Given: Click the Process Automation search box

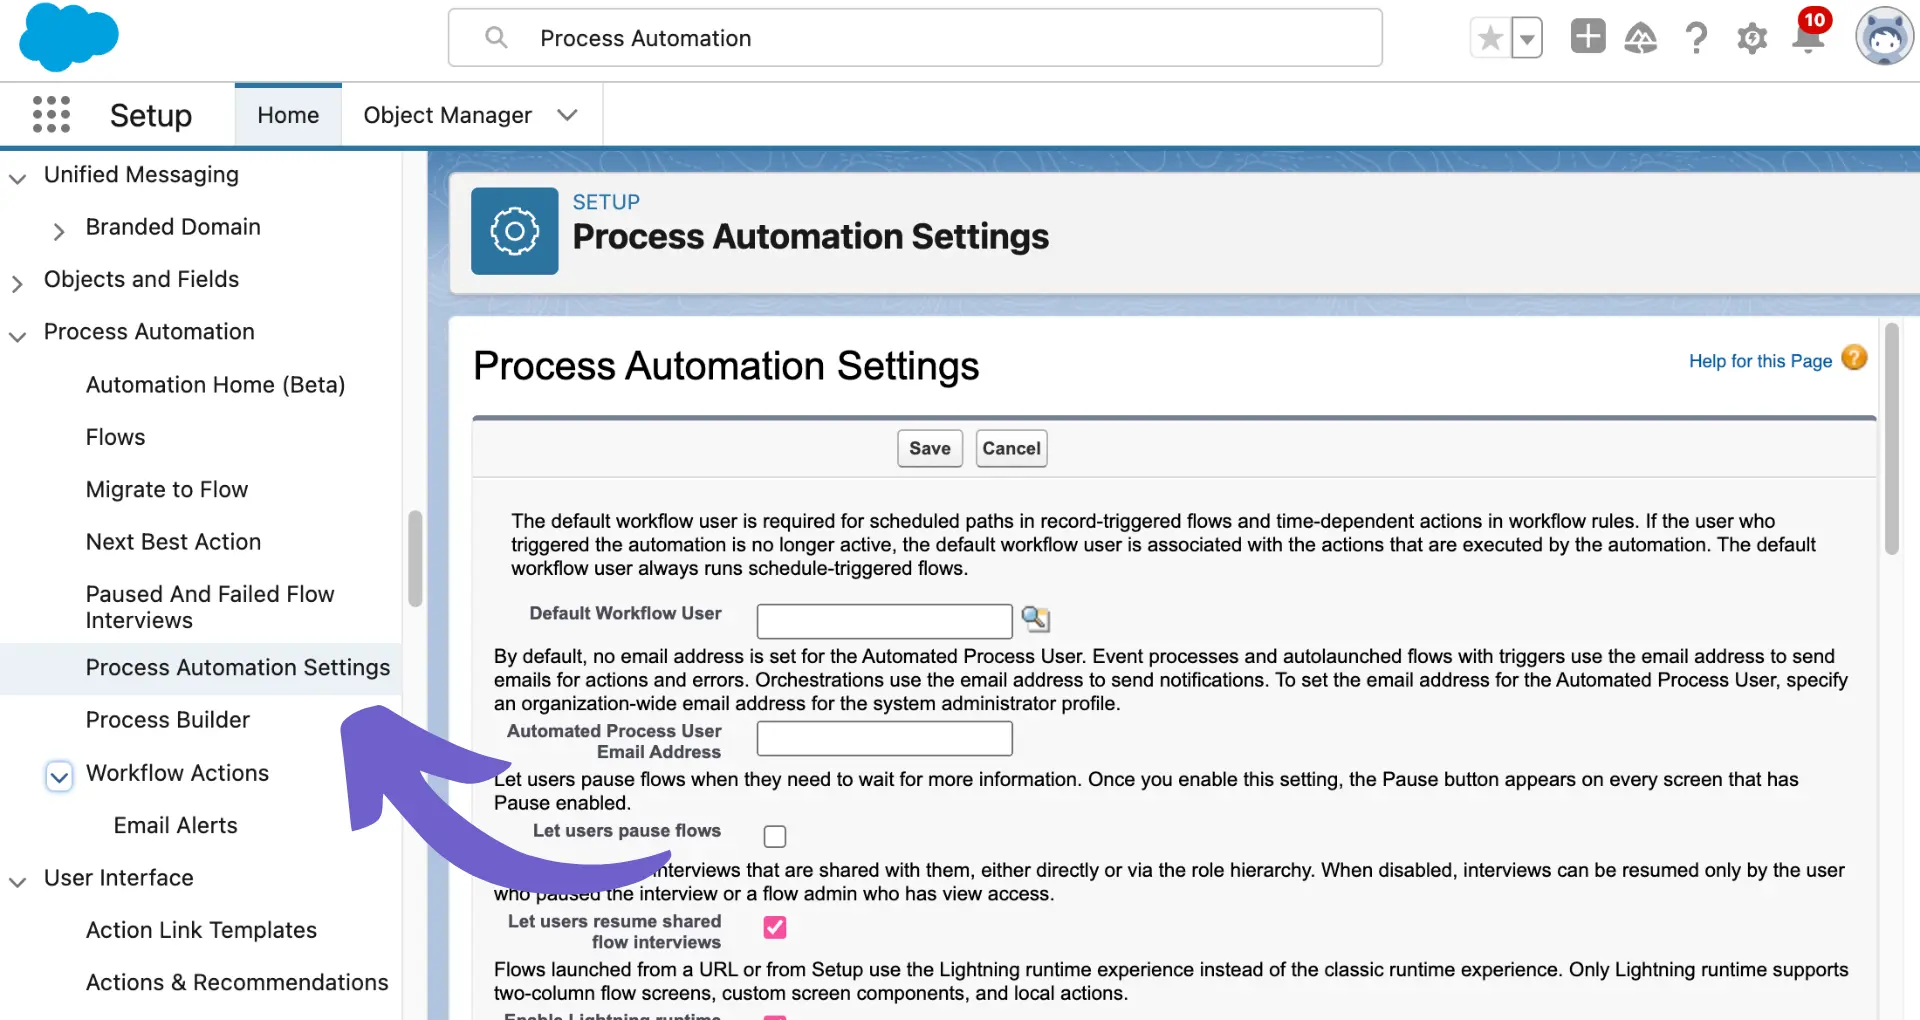Looking at the screenshot, I should click(915, 38).
